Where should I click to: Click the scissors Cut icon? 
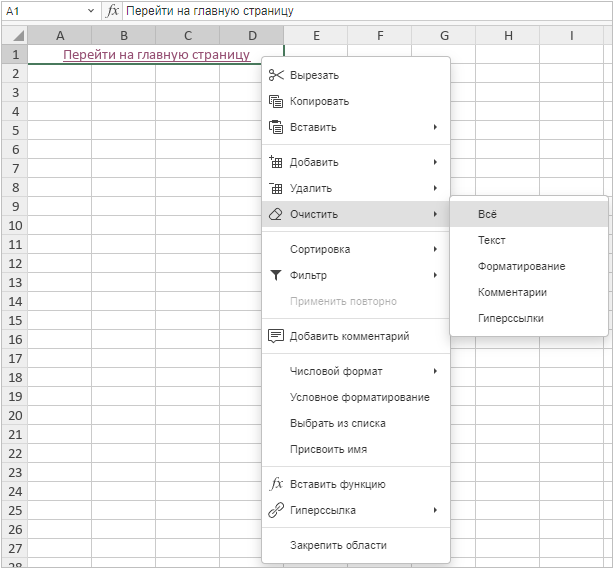[x=277, y=75]
